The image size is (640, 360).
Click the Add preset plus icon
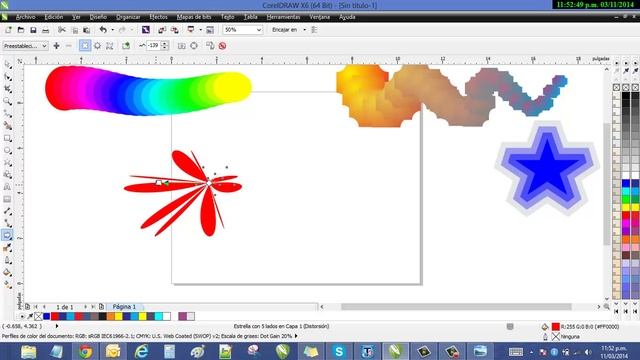point(56,46)
